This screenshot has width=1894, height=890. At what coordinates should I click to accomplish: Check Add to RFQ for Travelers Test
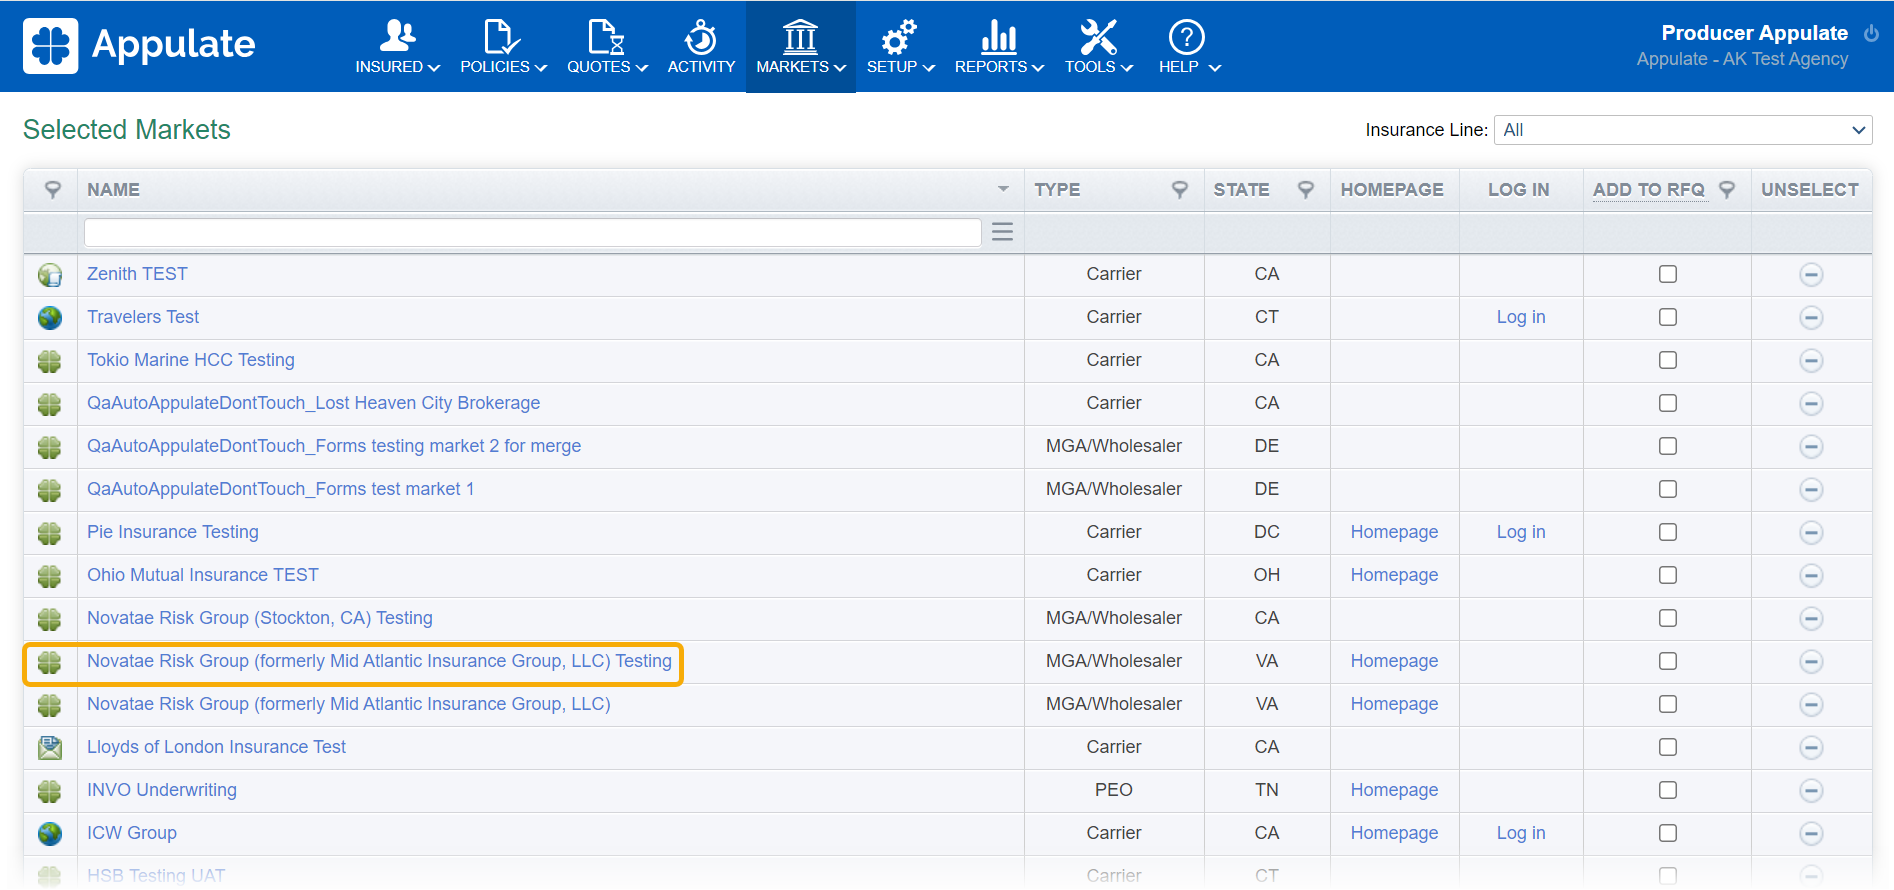[x=1667, y=317]
